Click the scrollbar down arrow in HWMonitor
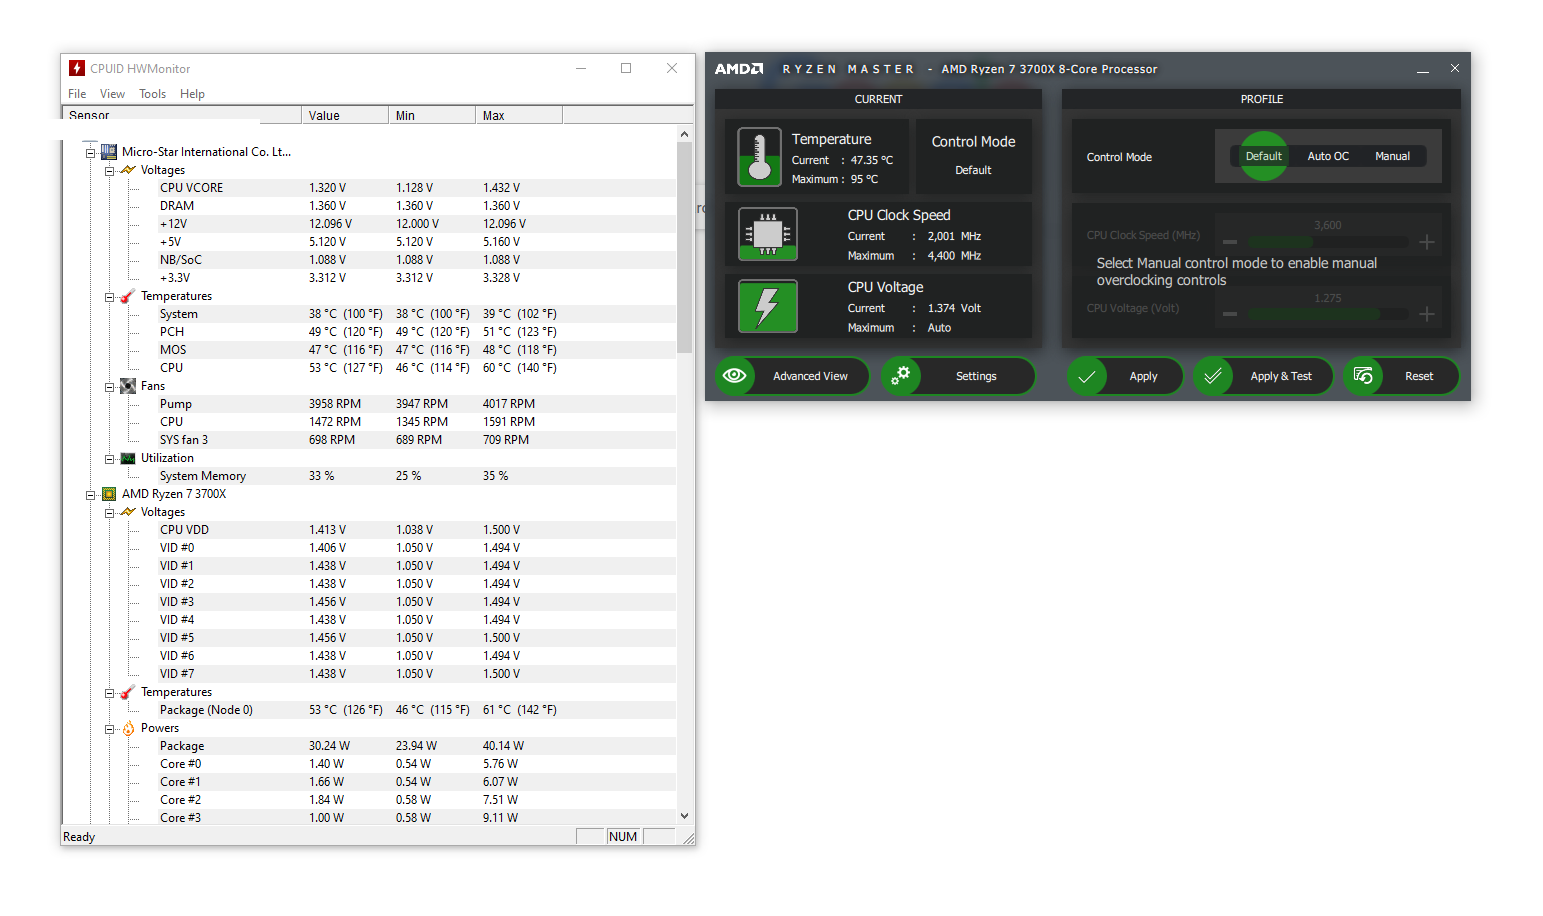Image resolution: width=1543 pixels, height=916 pixels. (x=685, y=816)
